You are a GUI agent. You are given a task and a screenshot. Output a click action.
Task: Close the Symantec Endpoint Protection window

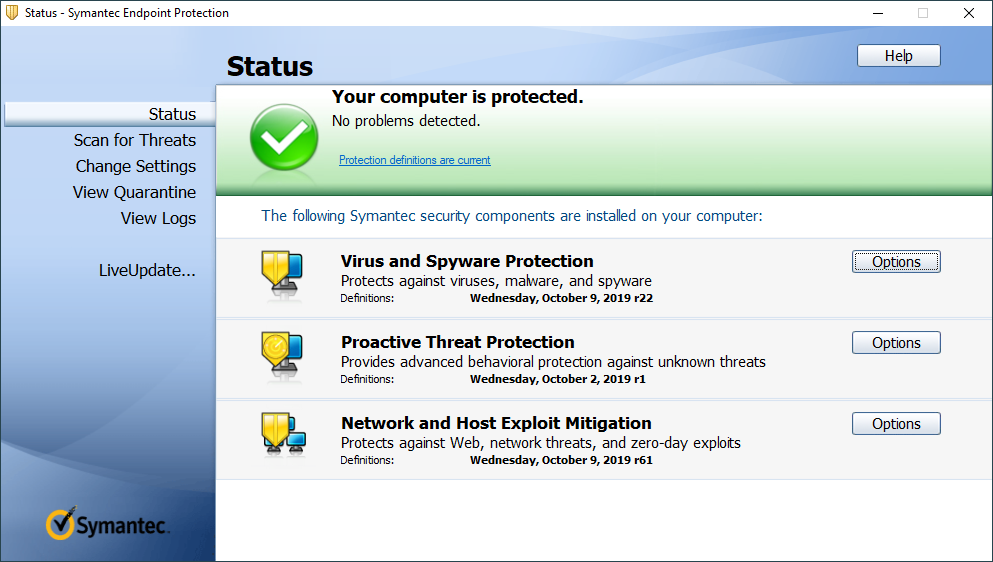pos(968,13)
